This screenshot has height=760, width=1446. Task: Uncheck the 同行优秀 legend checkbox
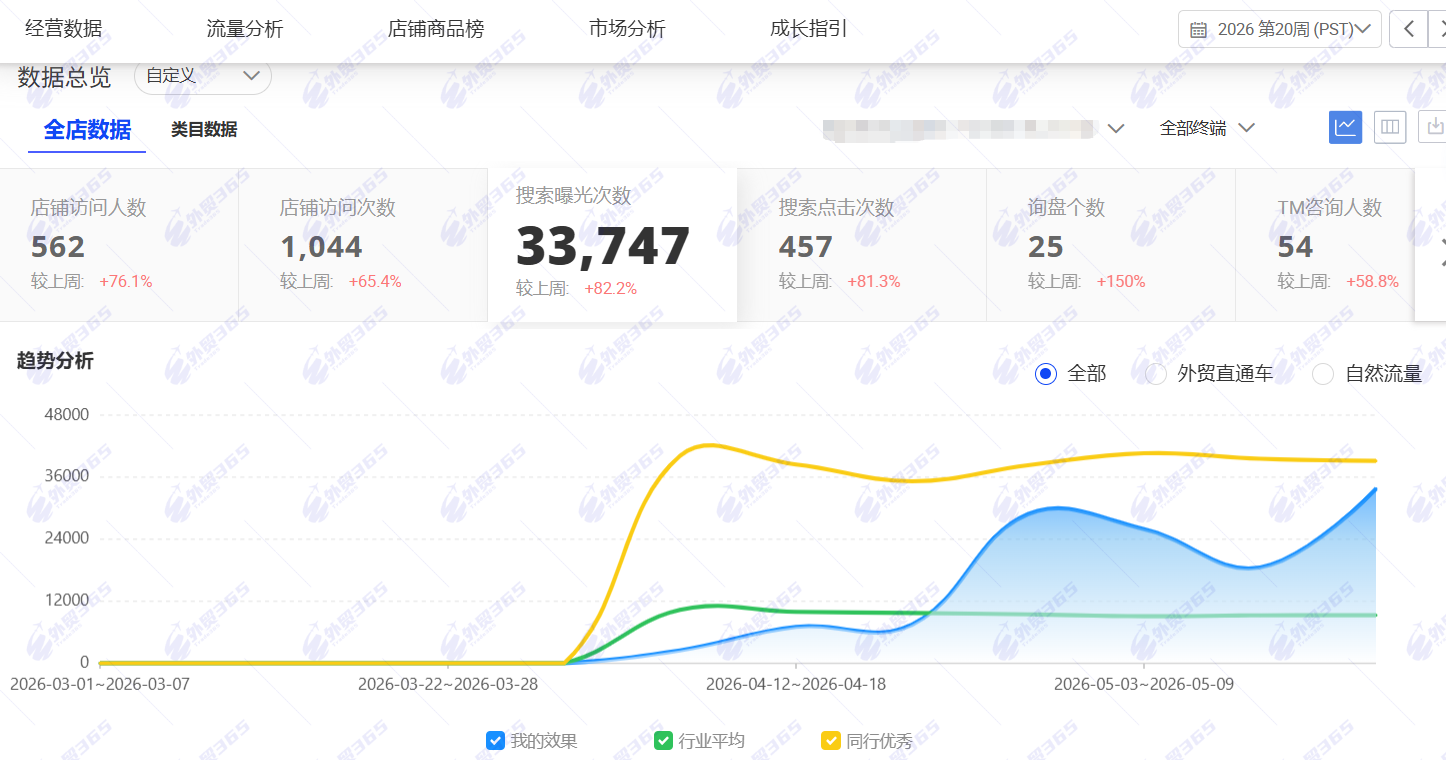[831, 741]
